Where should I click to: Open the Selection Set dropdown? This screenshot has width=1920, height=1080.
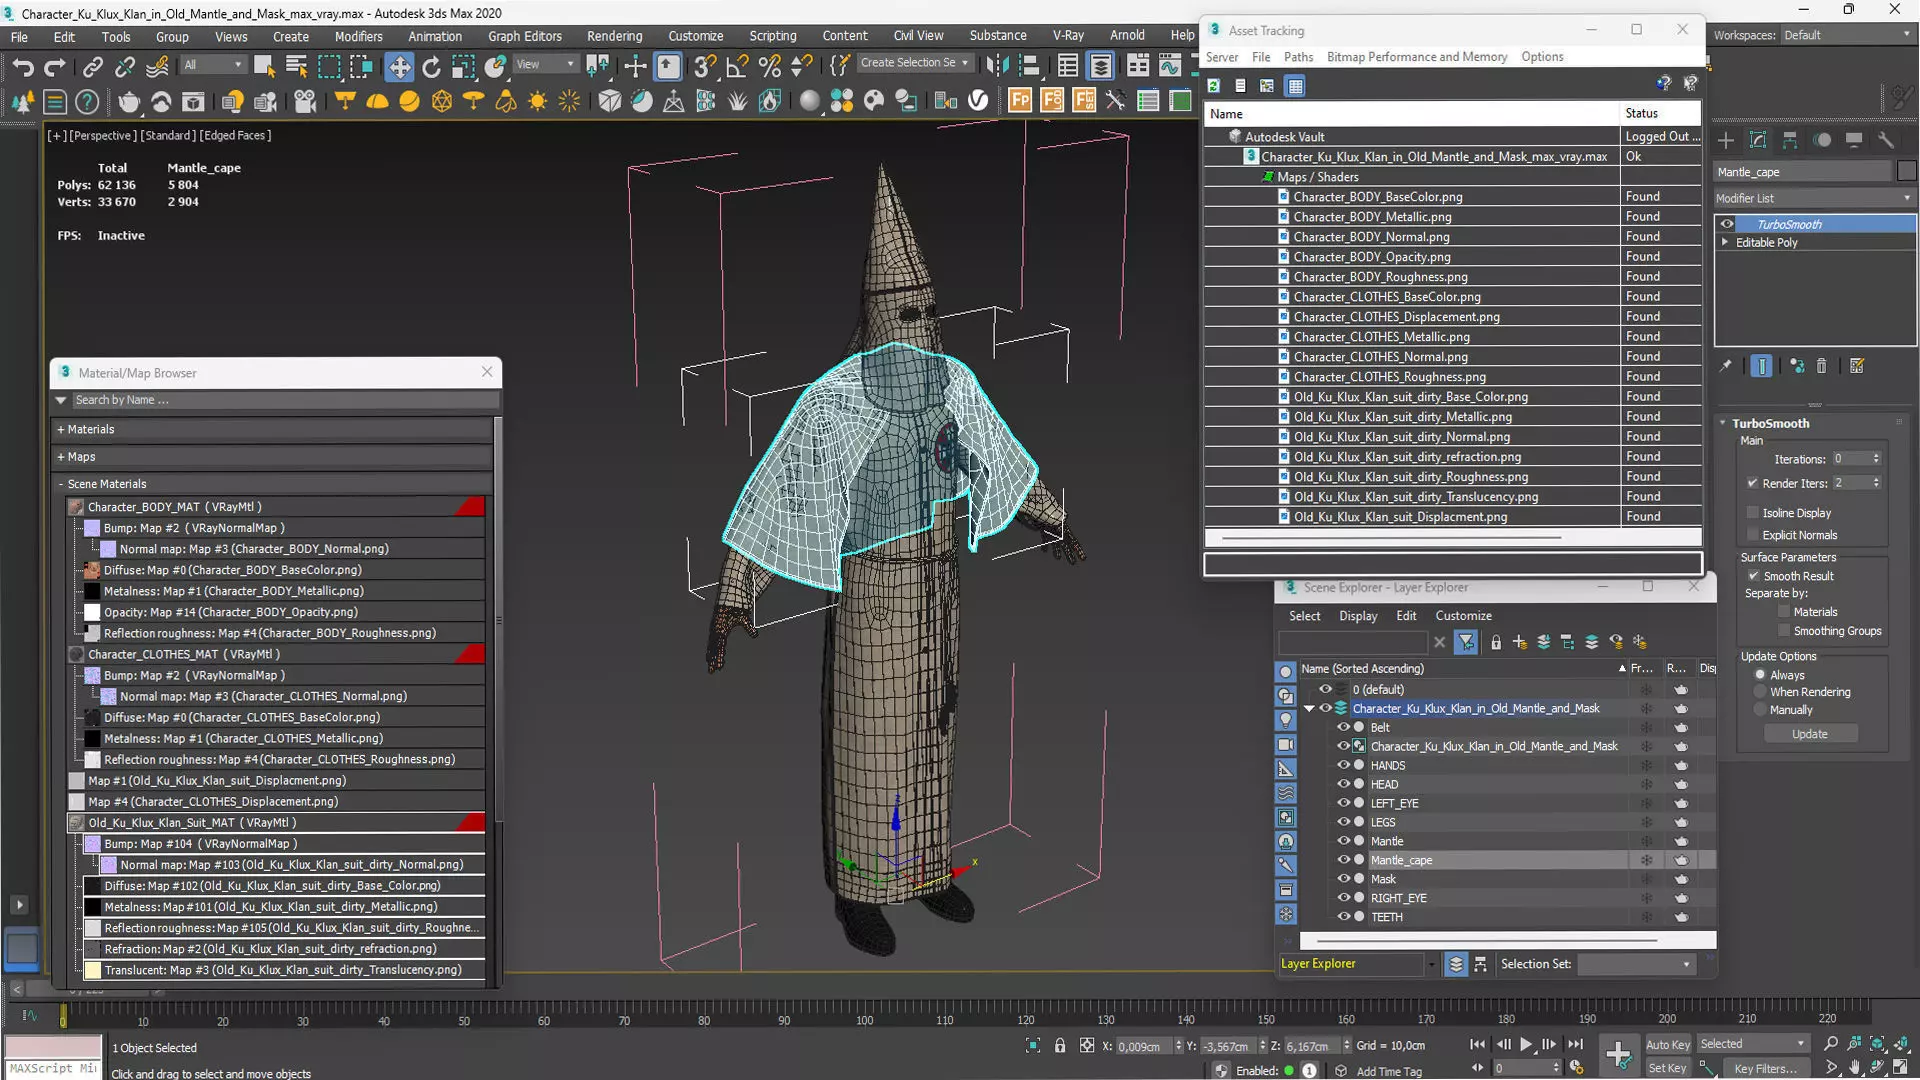1636,964
